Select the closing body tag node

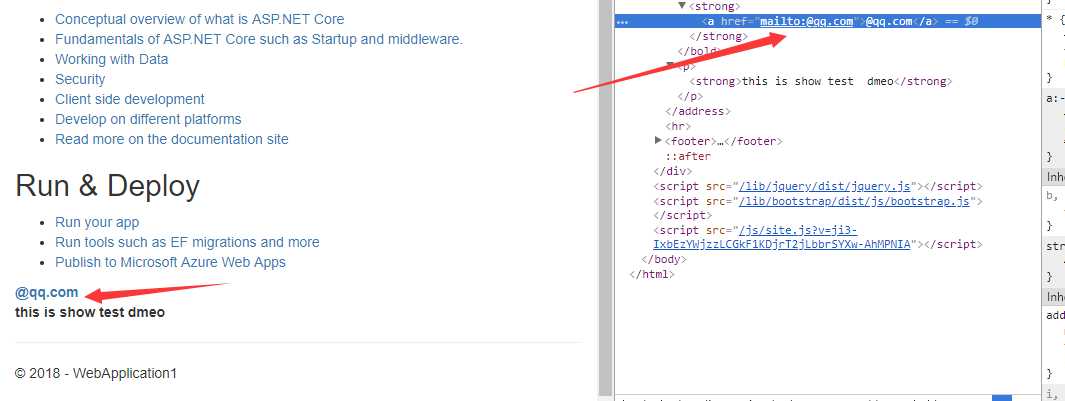(x=664, y=260)
